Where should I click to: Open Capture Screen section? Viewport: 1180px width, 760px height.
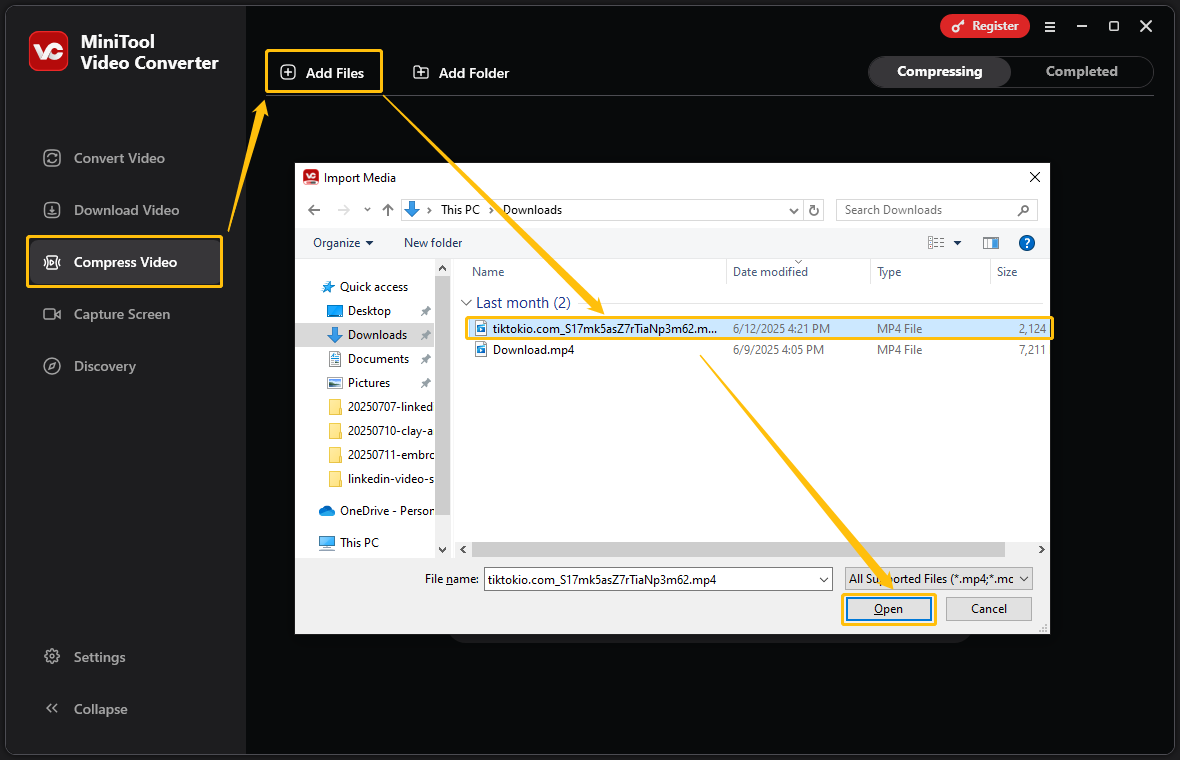122,314
